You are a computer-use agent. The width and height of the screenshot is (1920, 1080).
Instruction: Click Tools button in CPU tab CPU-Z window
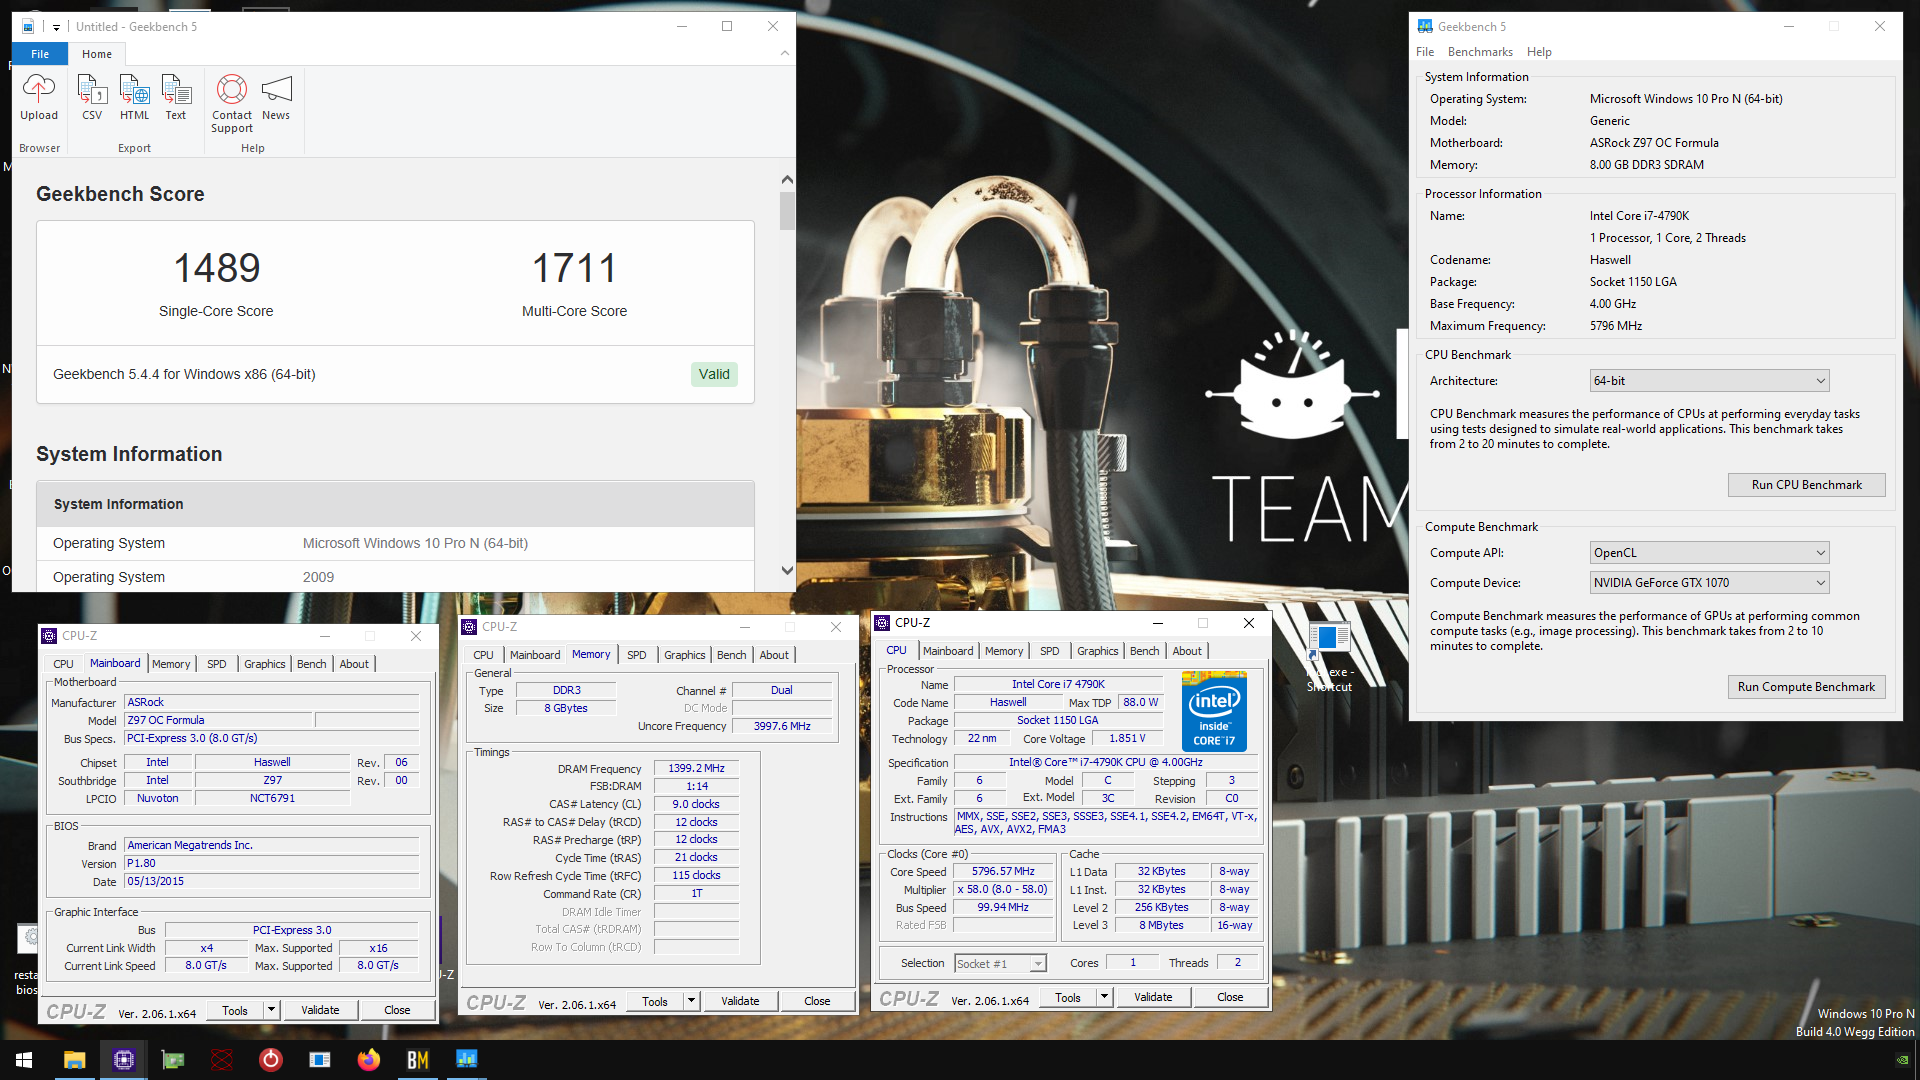(x=1068, y=997)
